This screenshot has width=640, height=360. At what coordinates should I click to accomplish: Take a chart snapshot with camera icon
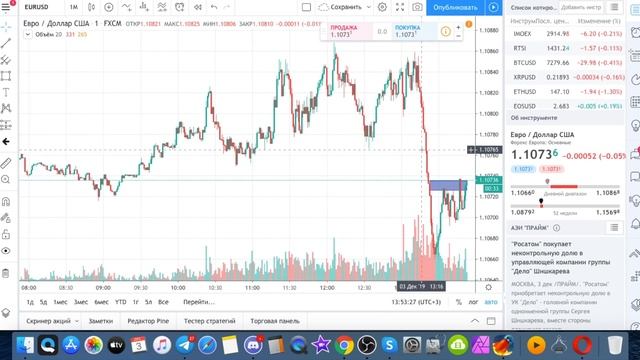[x=417, y=7]
